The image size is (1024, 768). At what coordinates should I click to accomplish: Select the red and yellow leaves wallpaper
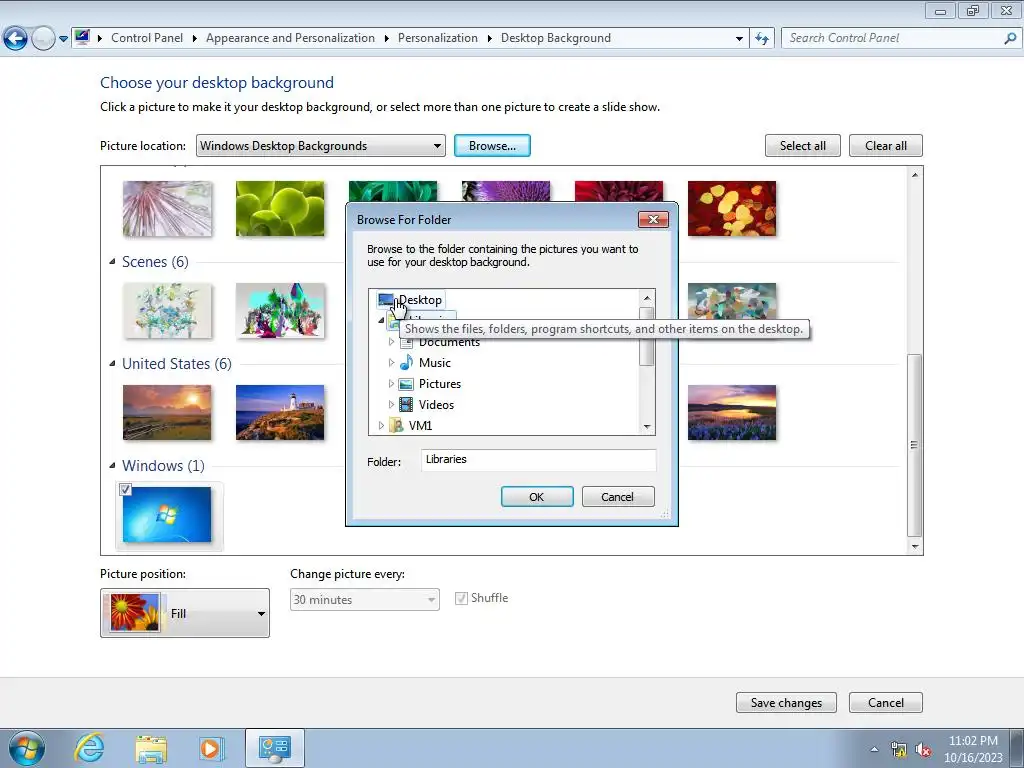(731, 208)
